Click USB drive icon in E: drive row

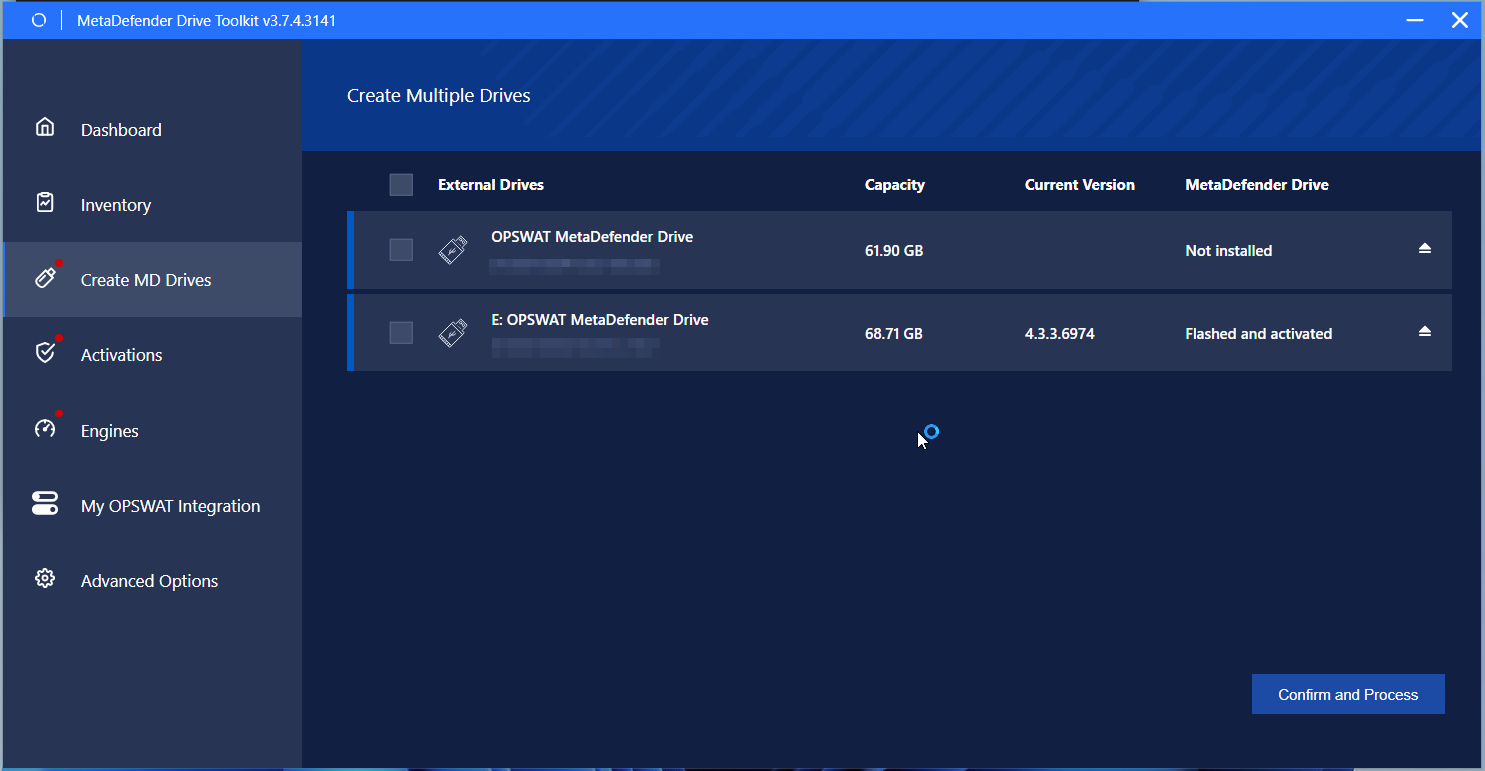tap(453, 333)
